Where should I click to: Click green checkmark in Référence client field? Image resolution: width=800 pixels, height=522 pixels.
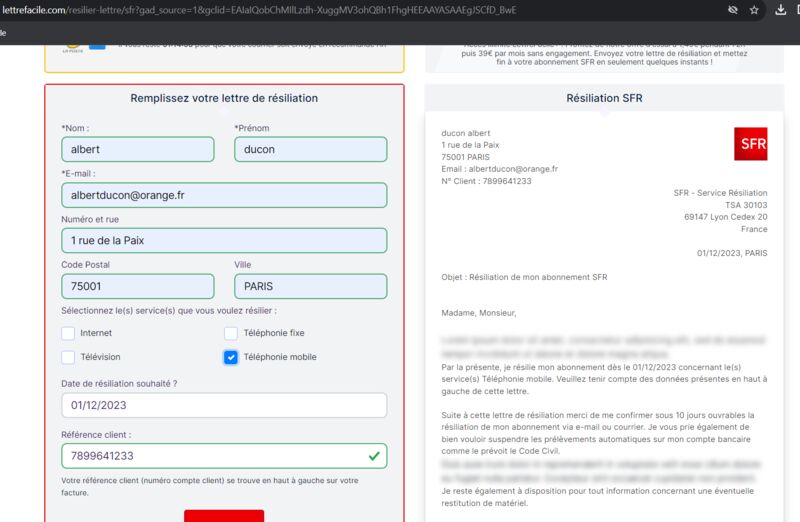click(x=374, y=456)
